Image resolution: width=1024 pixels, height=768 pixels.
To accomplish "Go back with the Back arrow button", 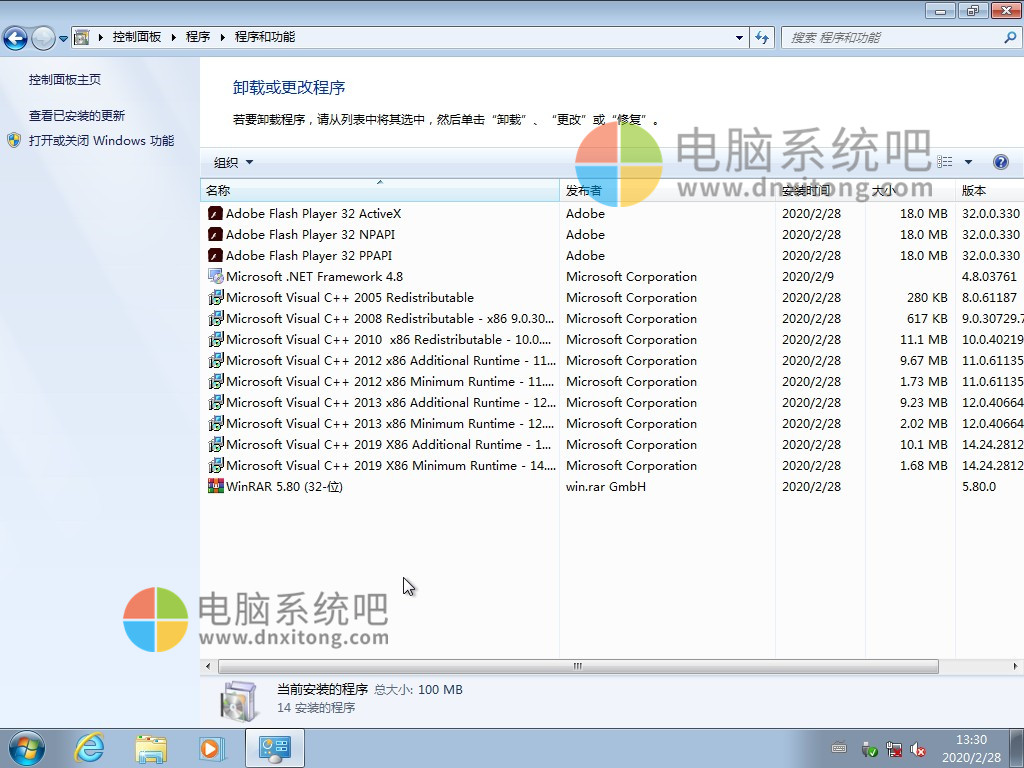I will coord(16,38).
